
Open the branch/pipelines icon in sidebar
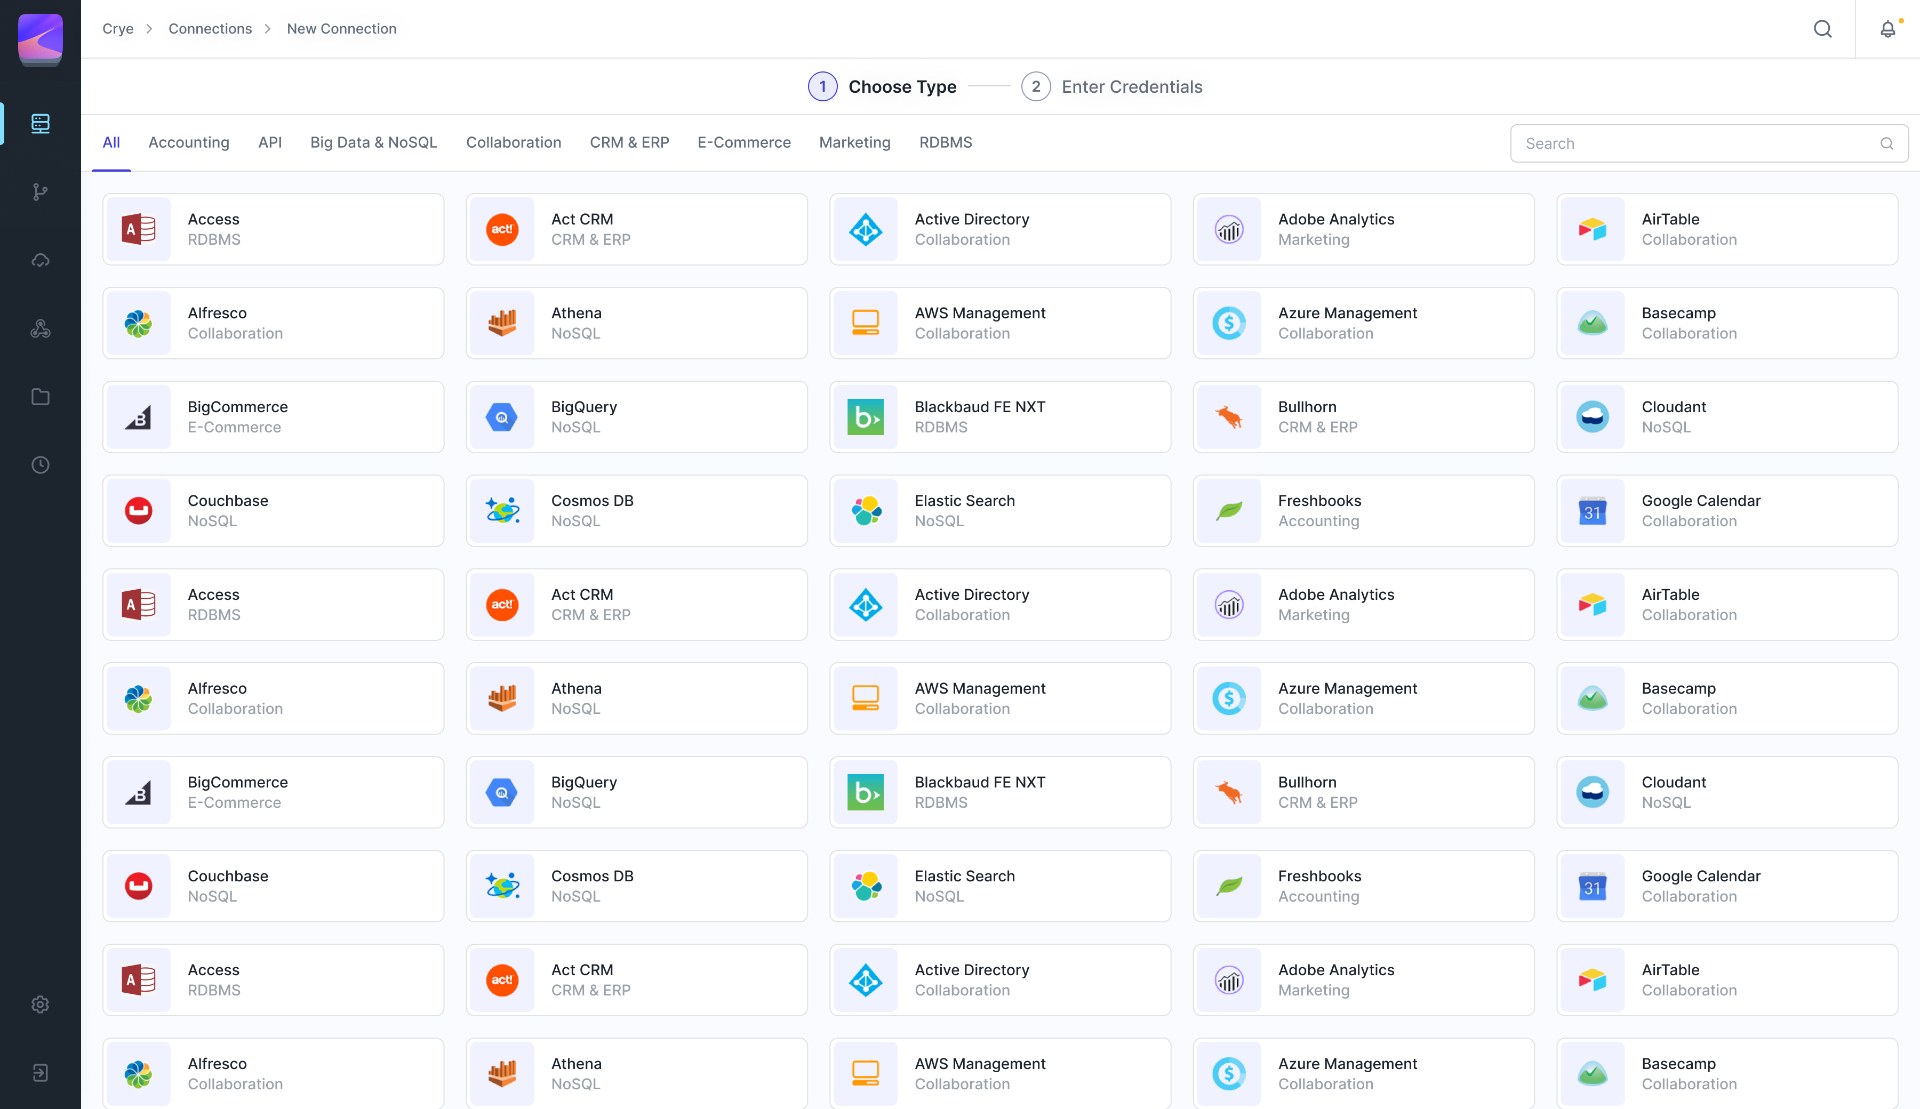(40, 192)
